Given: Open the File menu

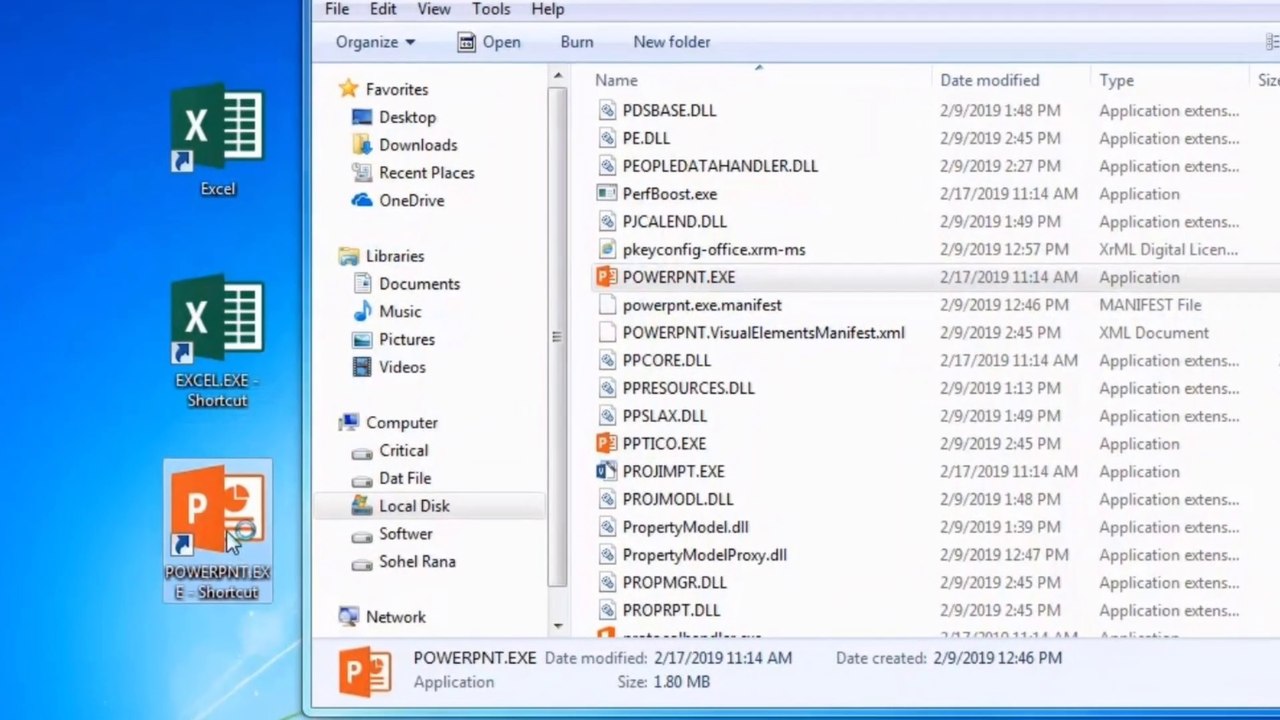Looking at the screenshot, I should [x=337, y=9].
